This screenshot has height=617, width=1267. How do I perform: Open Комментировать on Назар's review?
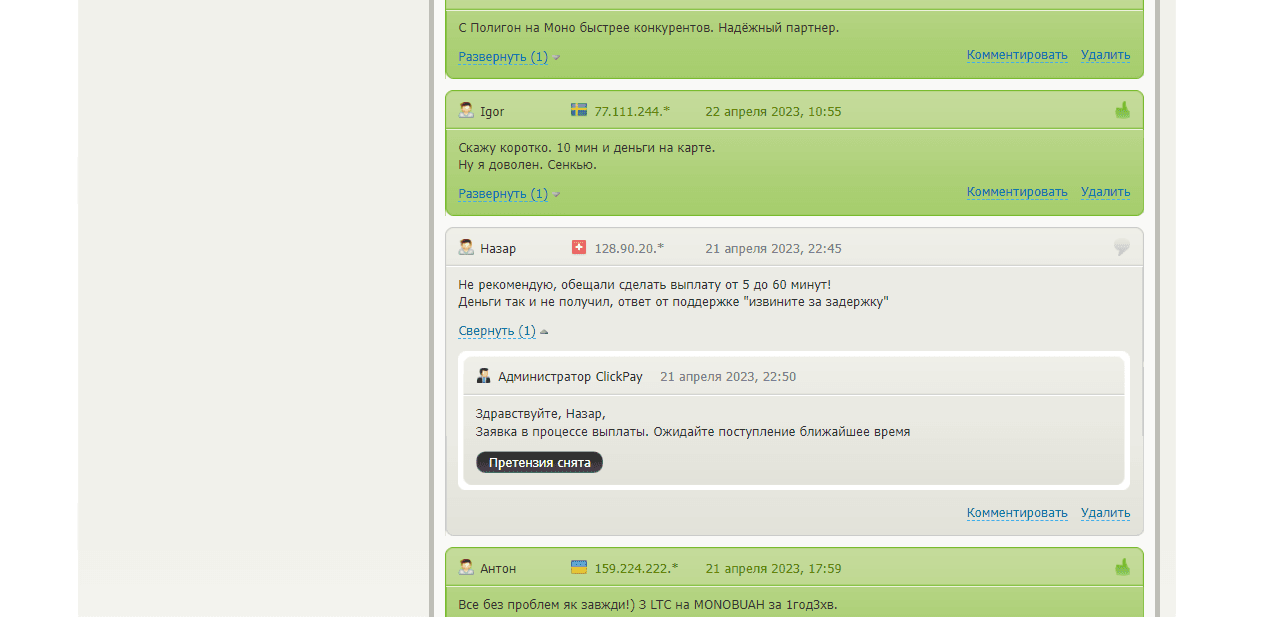(1016, 513)
